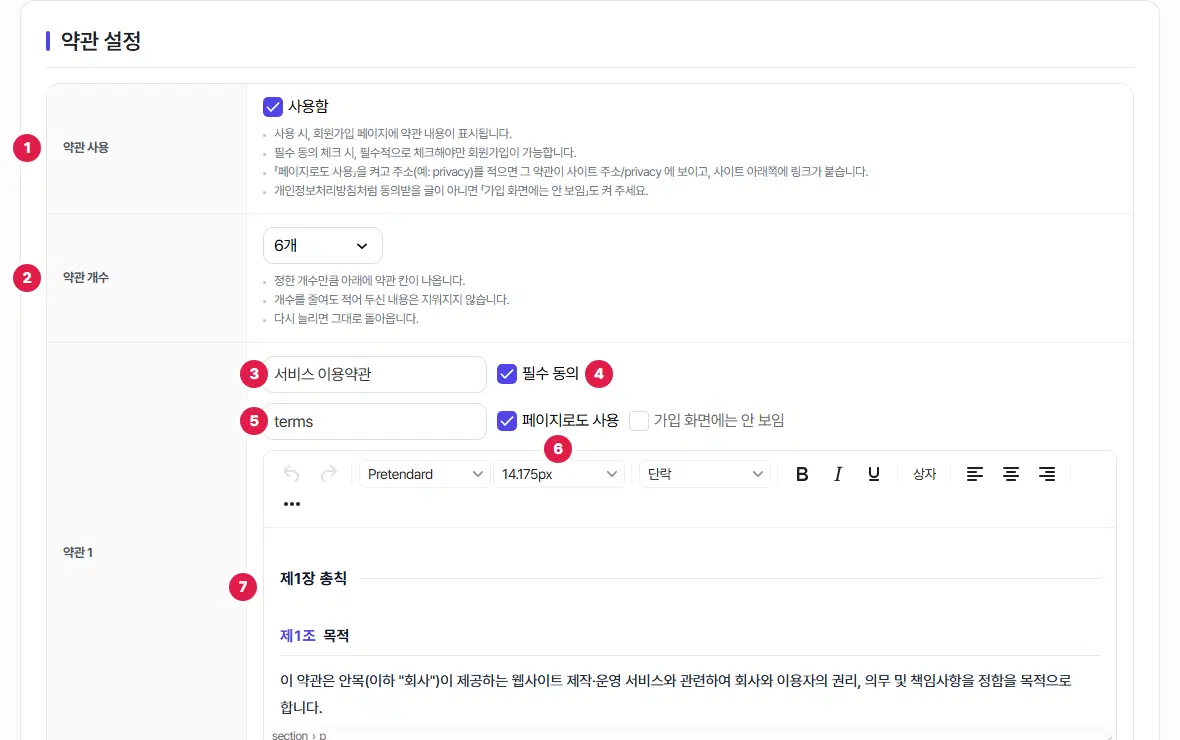This screenshot has height=740, width=1180.
Task: Center align the text
Action: tap(1011, 474)
